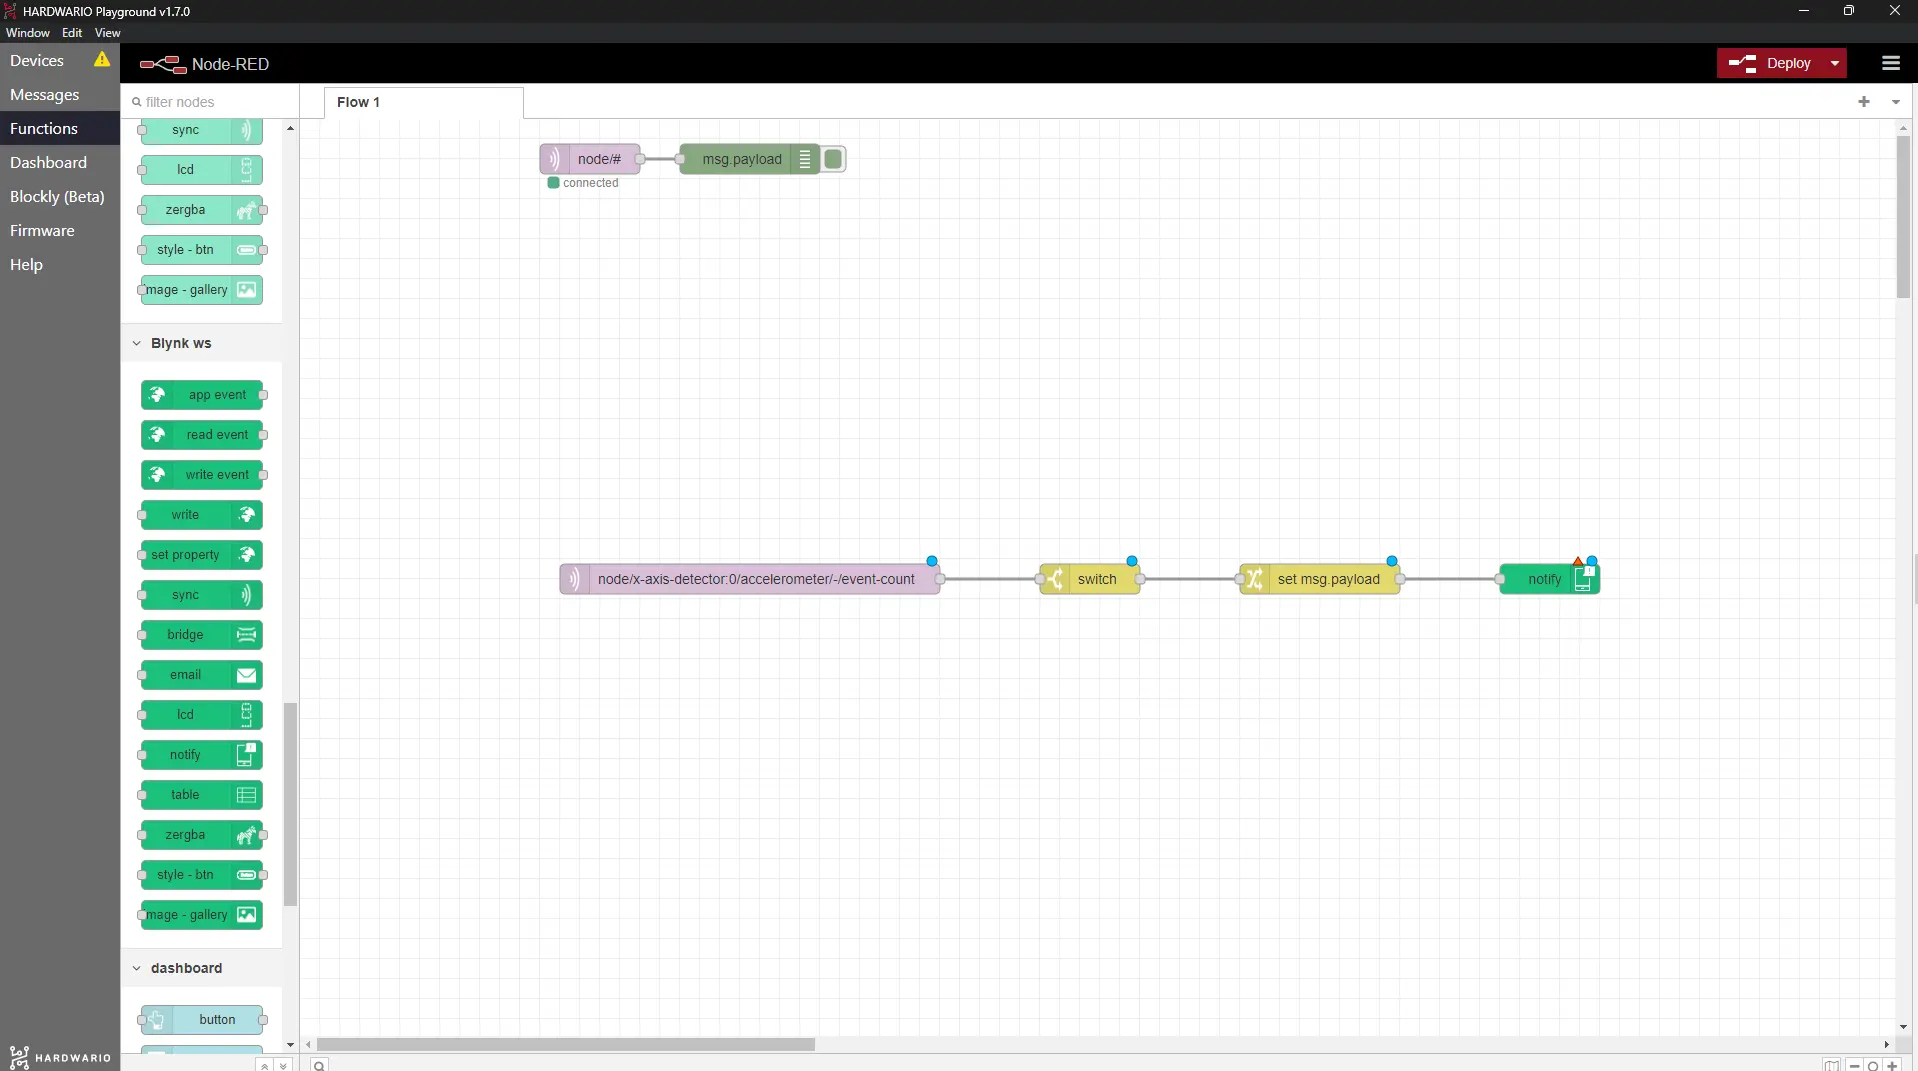Toggle the navigator map icon
The width and height of the screenshot is (1918, 1071).
[1831, 1065]
